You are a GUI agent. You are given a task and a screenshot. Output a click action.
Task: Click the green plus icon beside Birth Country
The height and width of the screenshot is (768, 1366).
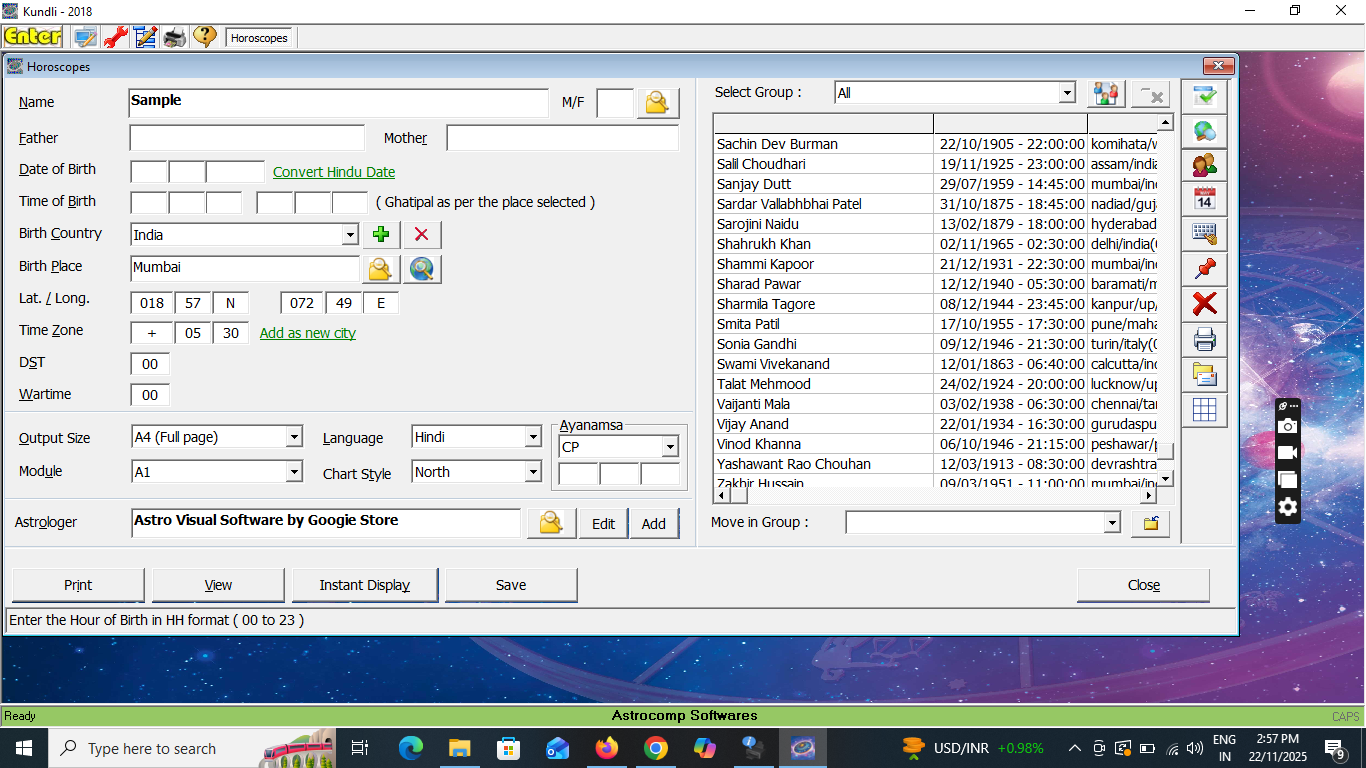click(381, 235)
